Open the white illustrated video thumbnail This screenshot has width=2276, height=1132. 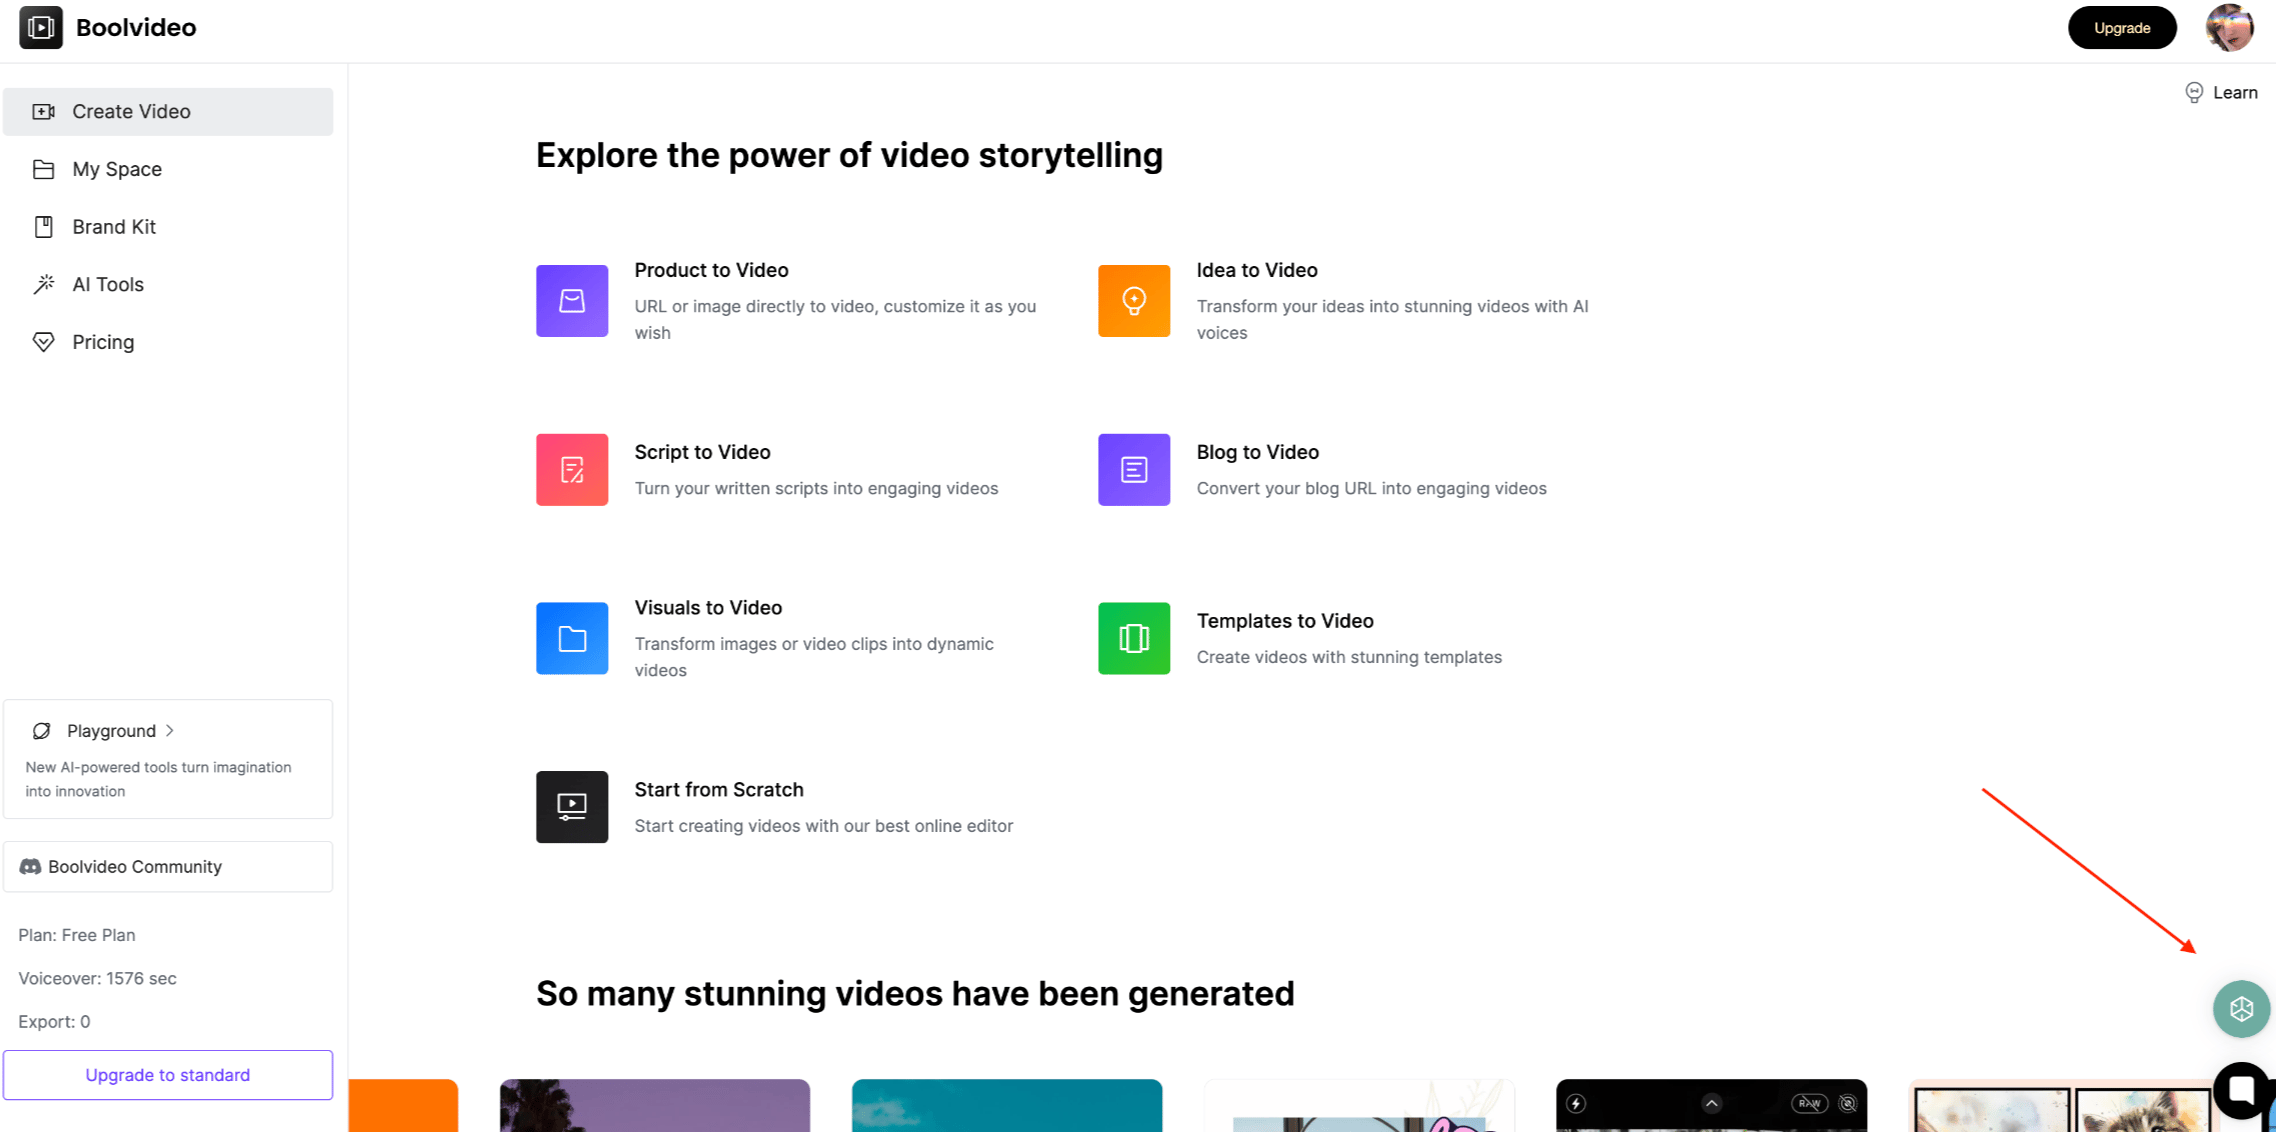point(1359,1106)
